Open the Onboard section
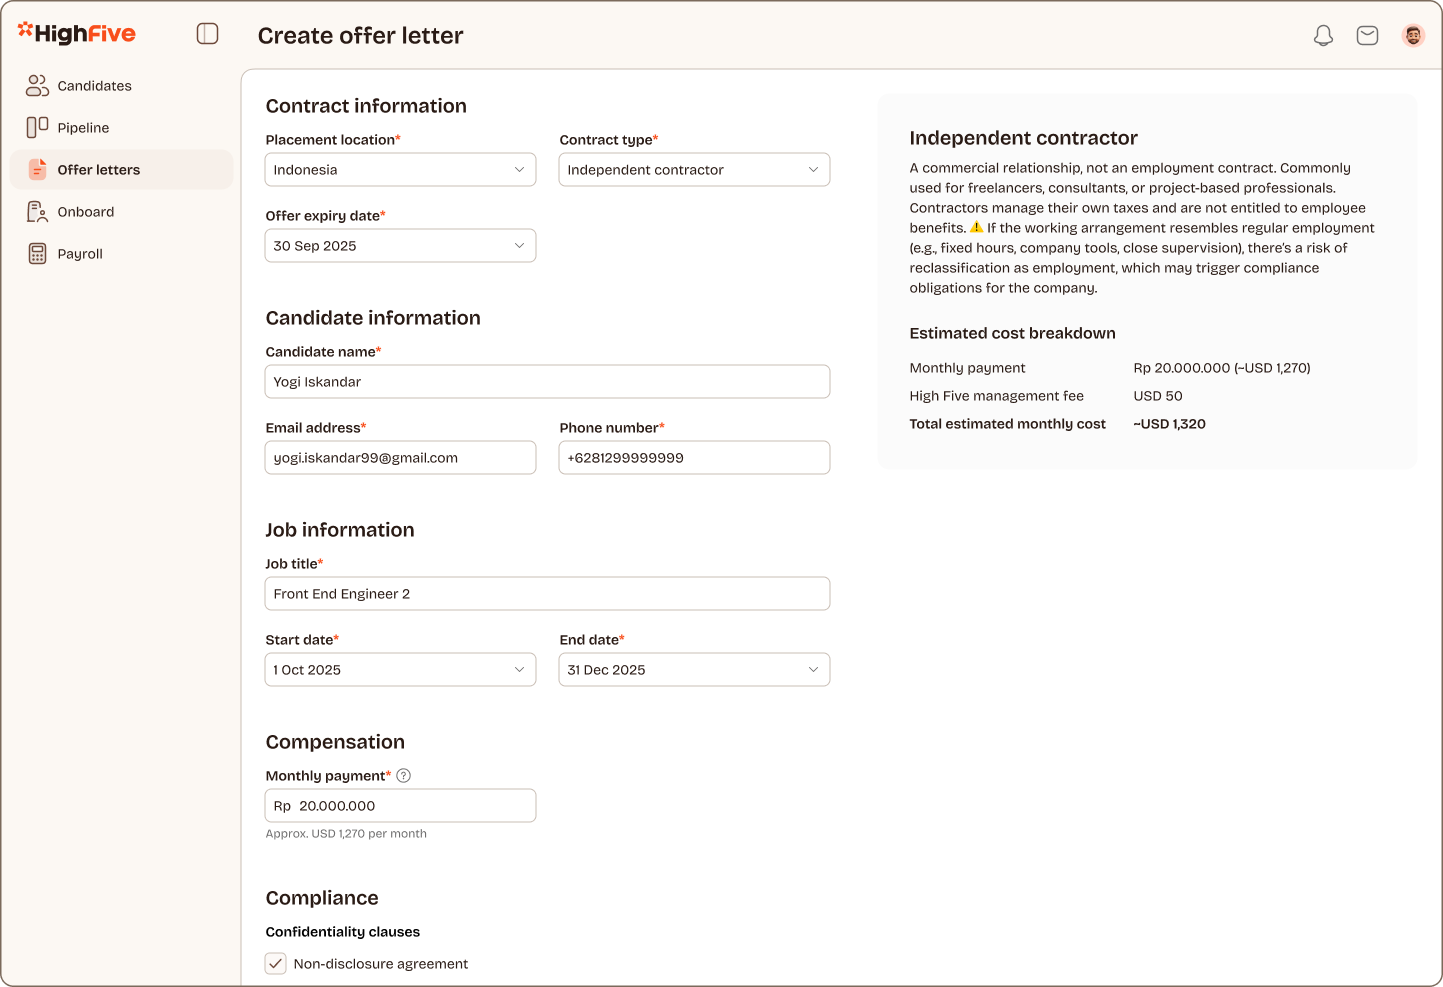This screenshot has width=1443, height=987. point(36,211)
